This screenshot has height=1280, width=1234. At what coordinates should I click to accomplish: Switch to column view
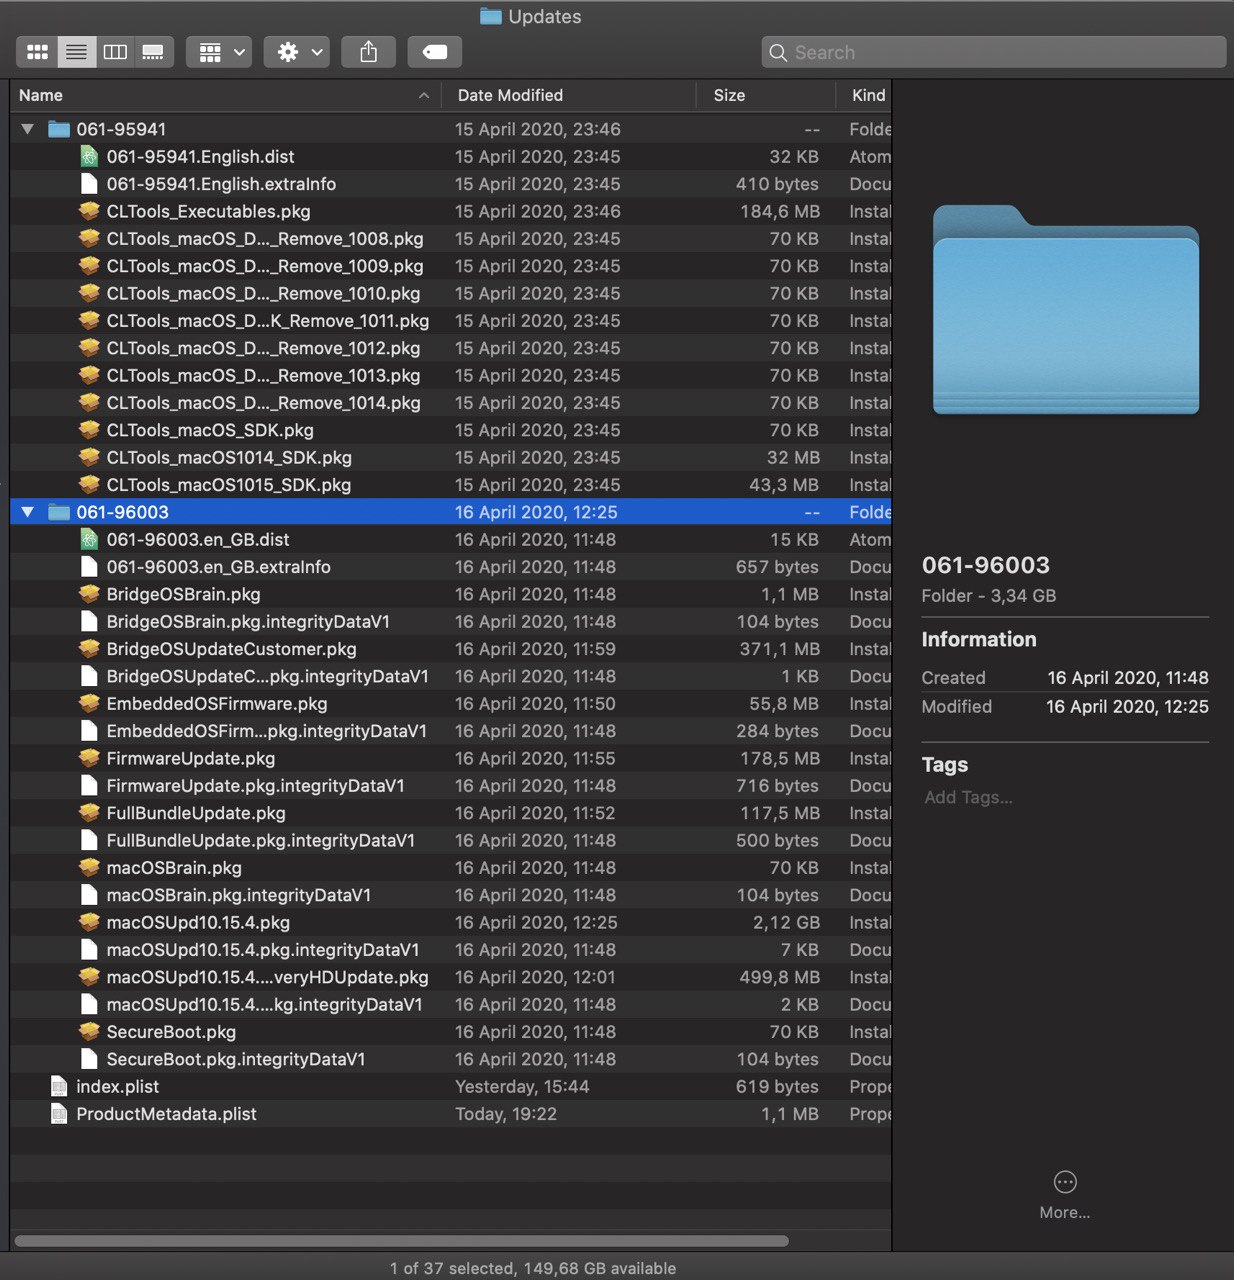coord(115,52)
